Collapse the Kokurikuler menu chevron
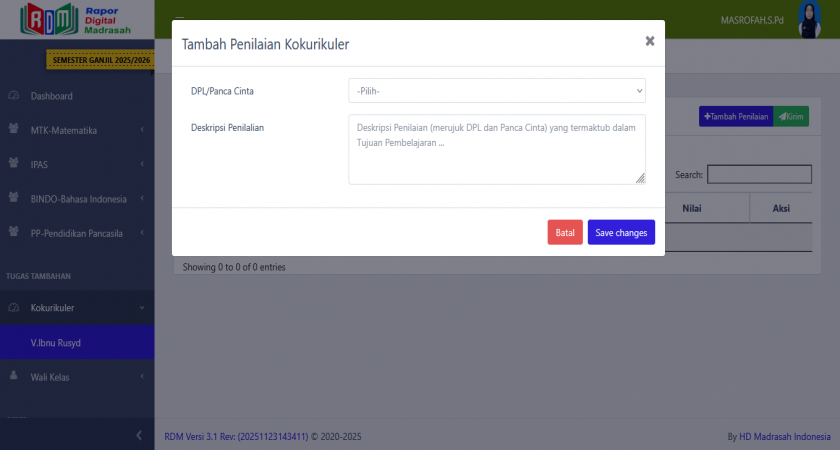840x450 pixels. 142,308
